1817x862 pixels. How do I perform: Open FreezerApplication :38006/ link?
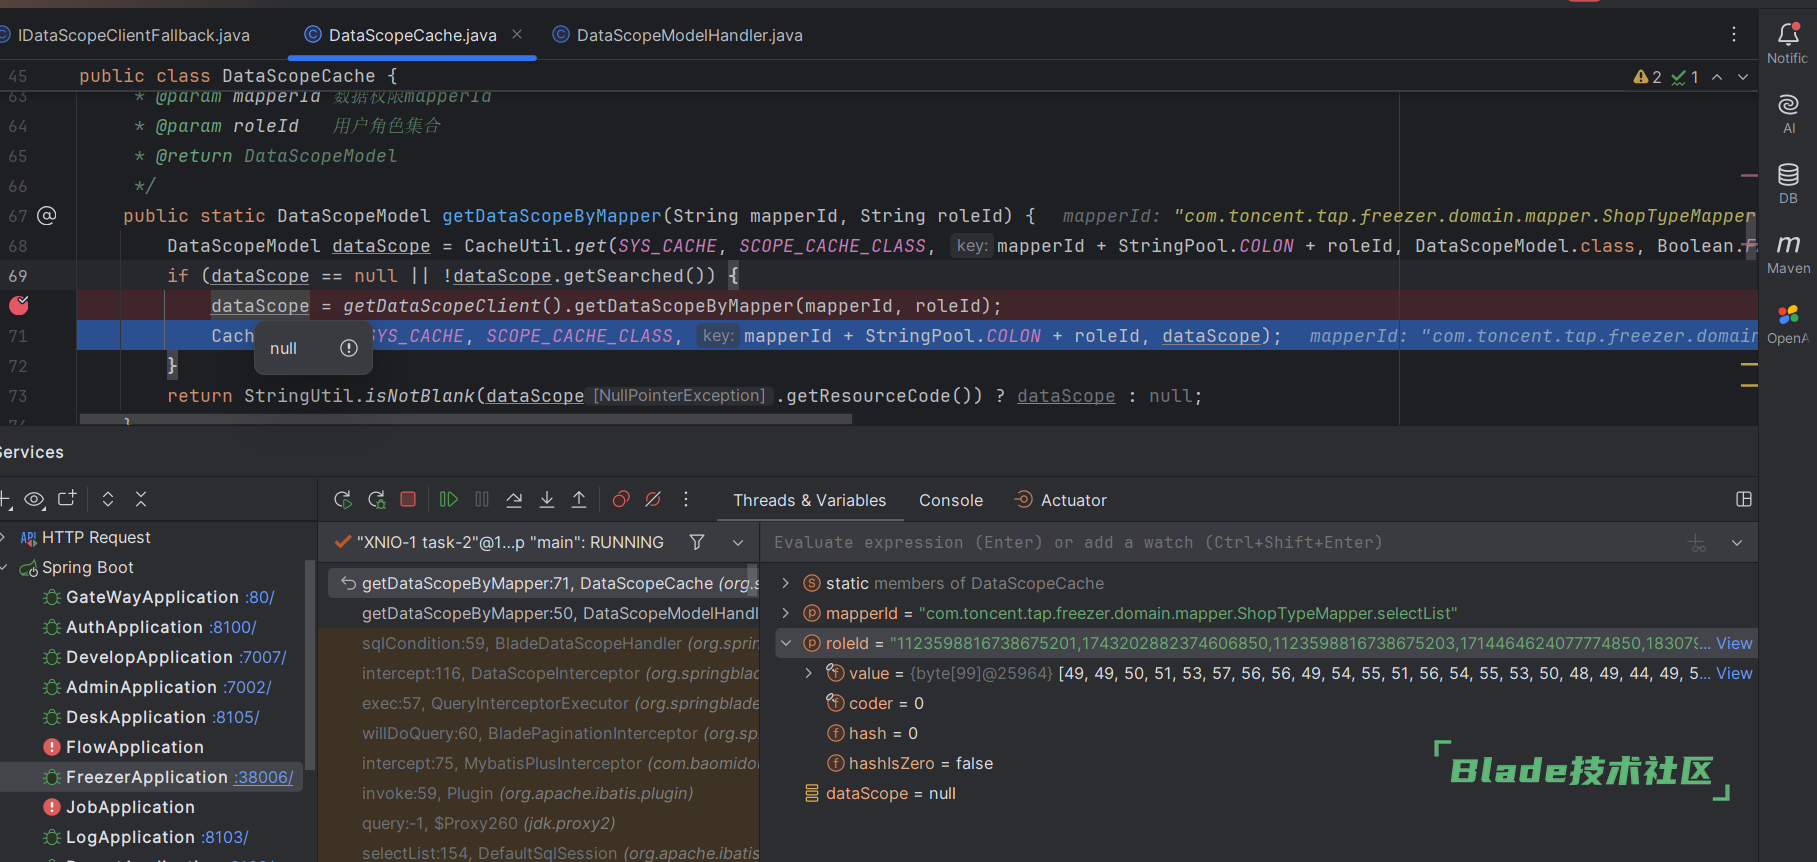click(x=263, y=777)
